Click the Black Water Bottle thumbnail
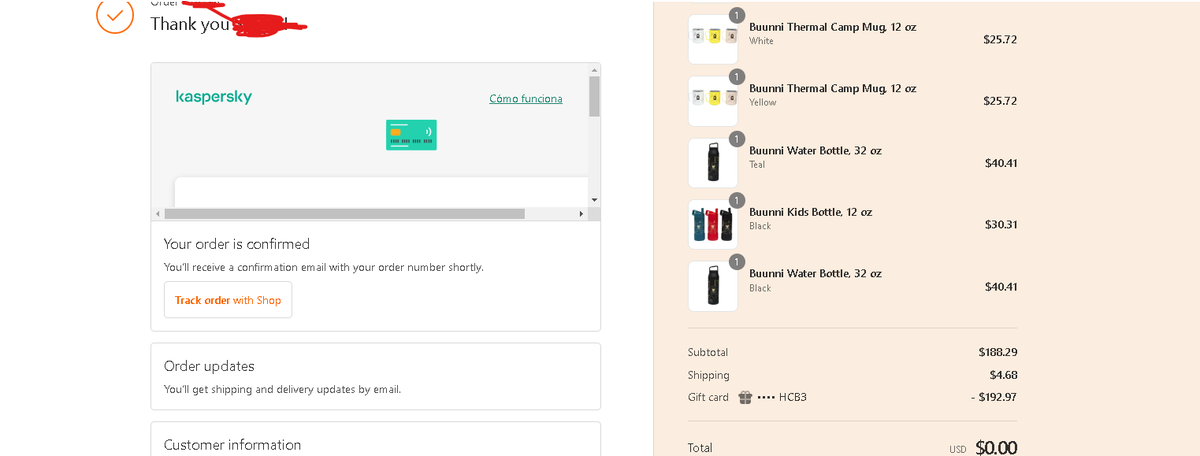Image resolution: width=1200 pixels, height=456 pixels. [713, 286]
